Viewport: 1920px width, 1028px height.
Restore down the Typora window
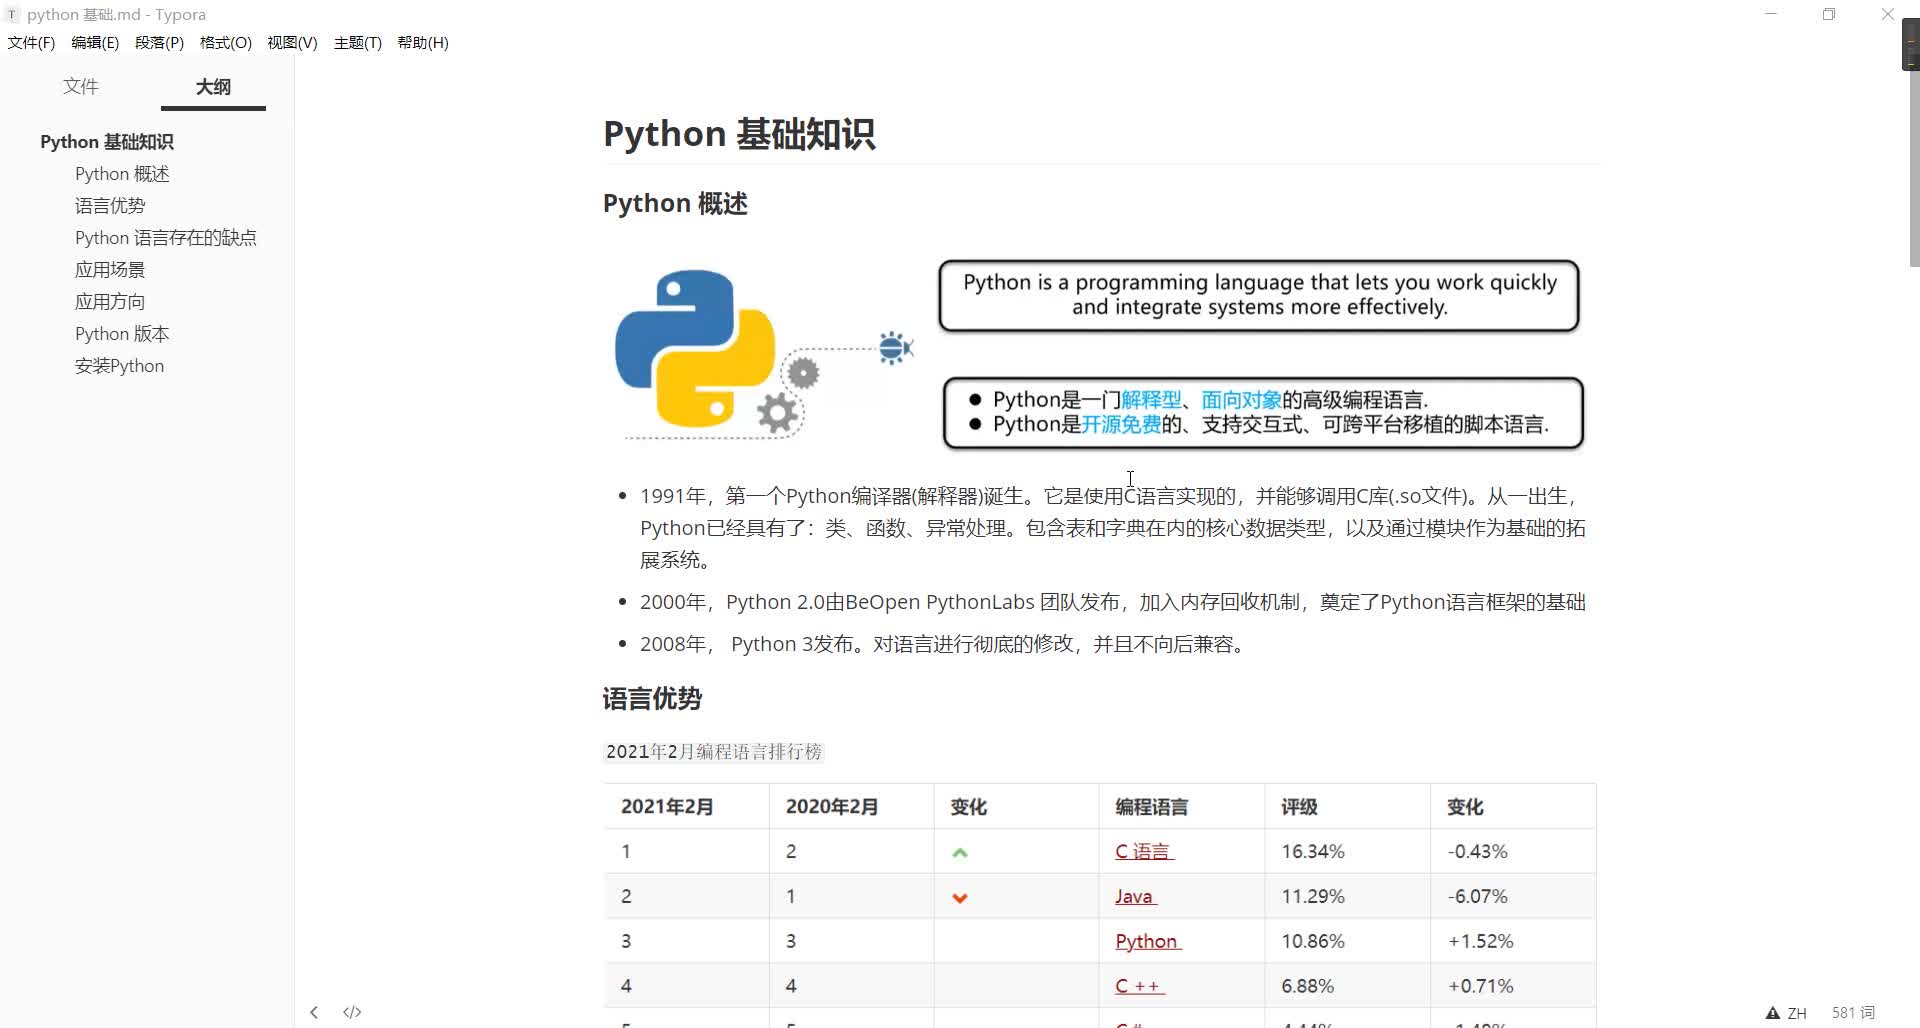coord(1829,14)
